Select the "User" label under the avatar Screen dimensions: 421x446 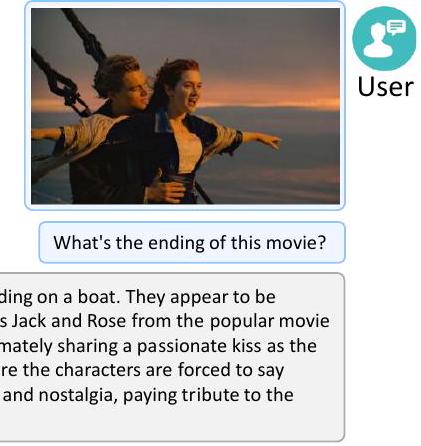click(386, 87)
